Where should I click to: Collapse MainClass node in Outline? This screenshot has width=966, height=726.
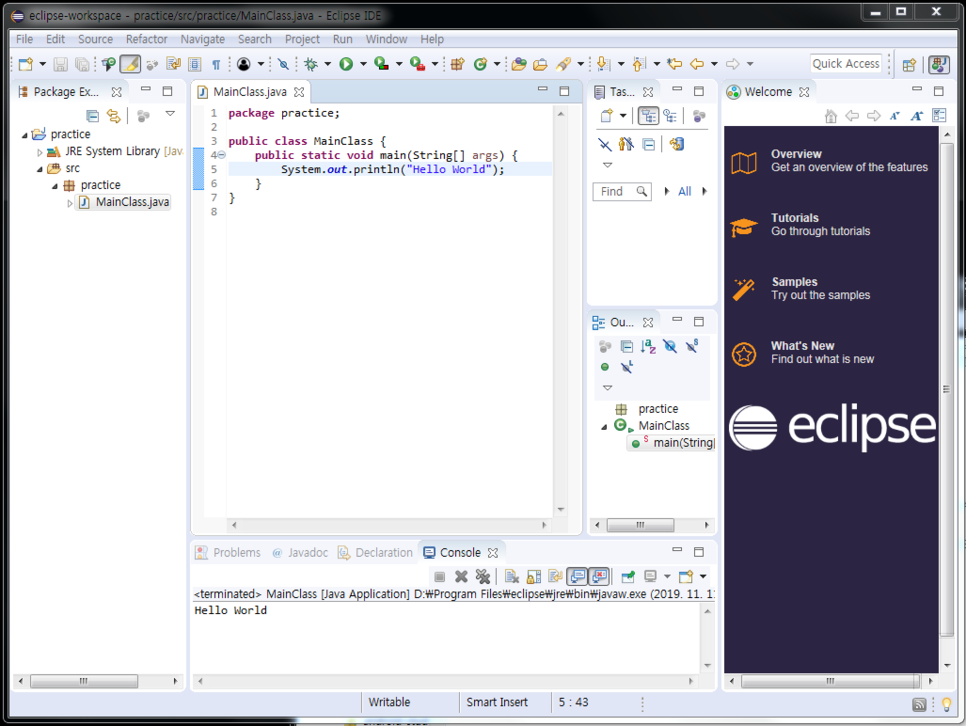pyautogui.click(x=604, y=426)
